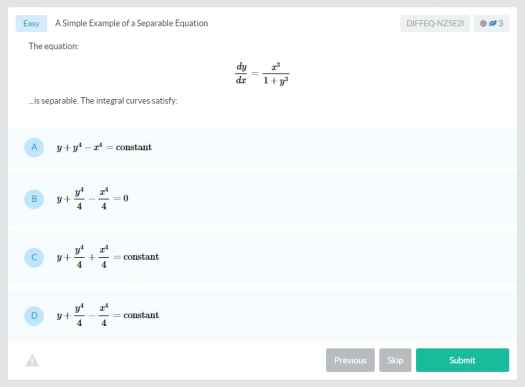The width and height of the screenshot is (525, 387).
Task: Submit the selected answer
Action: tap(462, 360)
